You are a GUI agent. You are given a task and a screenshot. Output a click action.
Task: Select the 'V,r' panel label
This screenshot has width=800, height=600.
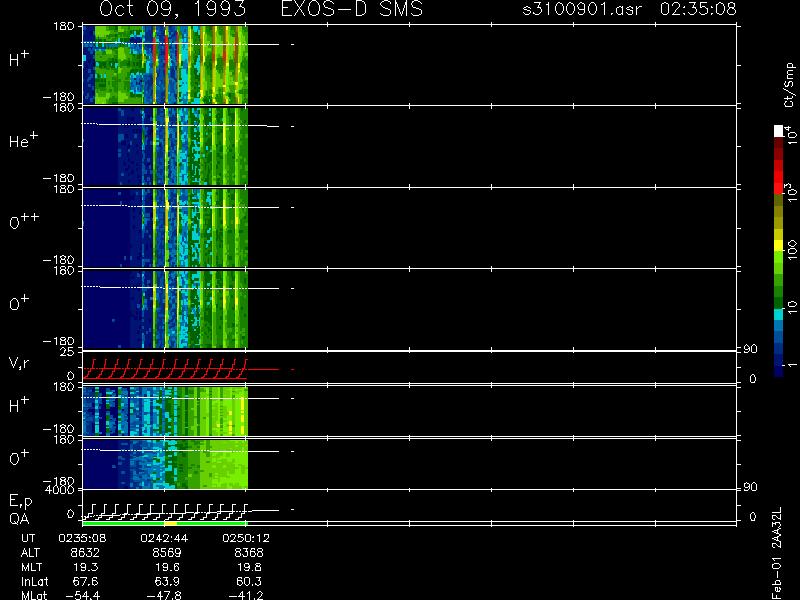point(19,363)
